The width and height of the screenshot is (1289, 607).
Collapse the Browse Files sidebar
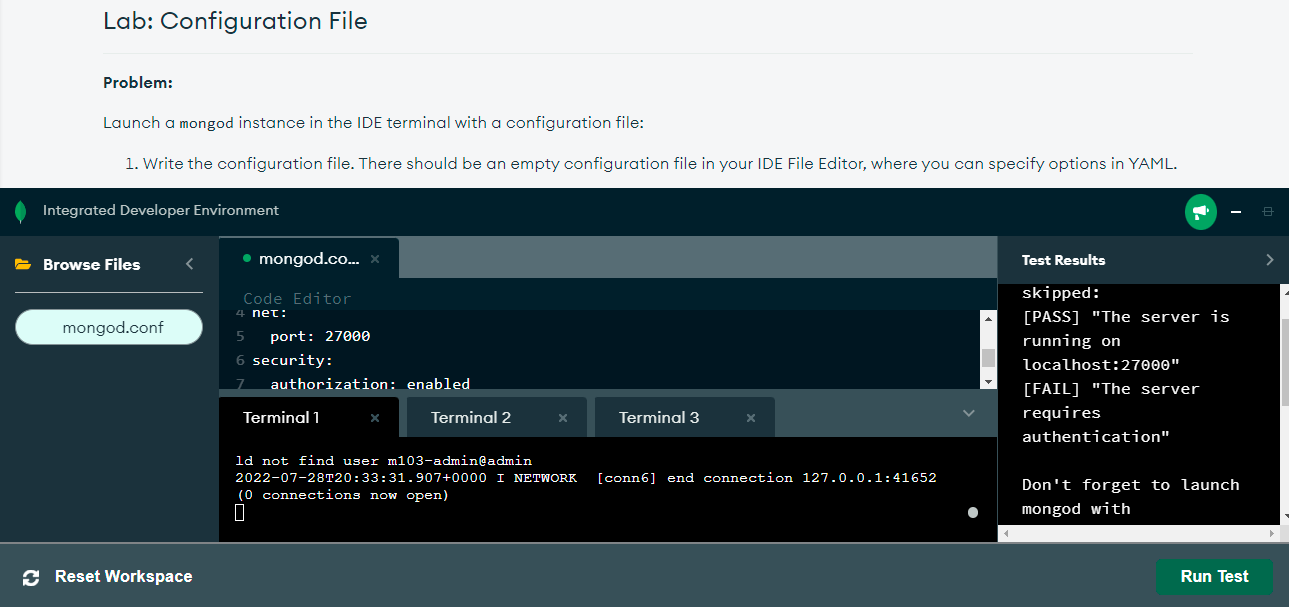coord(190,264)
